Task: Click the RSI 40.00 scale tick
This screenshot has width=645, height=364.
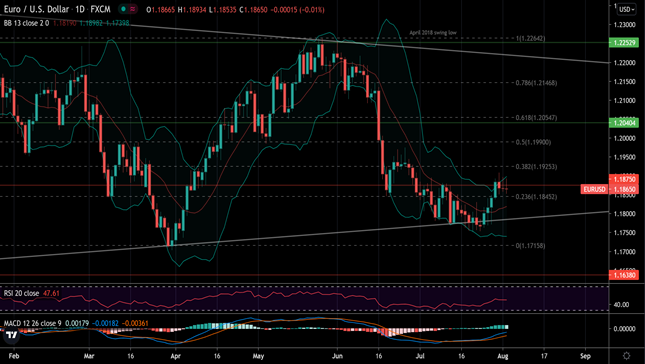Action: point(622,305)
